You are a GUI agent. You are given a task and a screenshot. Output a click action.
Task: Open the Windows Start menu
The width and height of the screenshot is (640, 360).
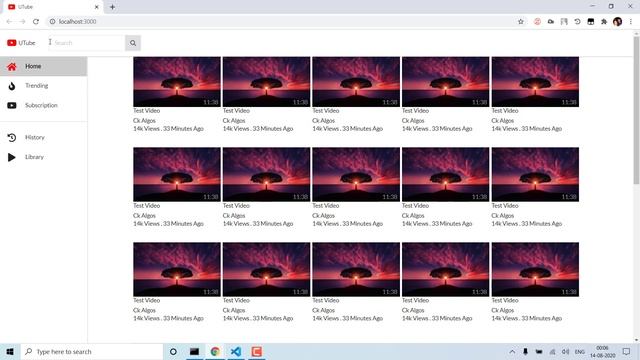tap(10, 351)
